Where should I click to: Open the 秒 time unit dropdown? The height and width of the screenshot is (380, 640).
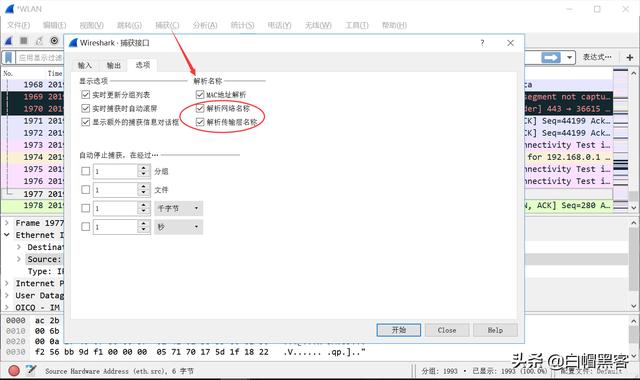pos(178,227)
